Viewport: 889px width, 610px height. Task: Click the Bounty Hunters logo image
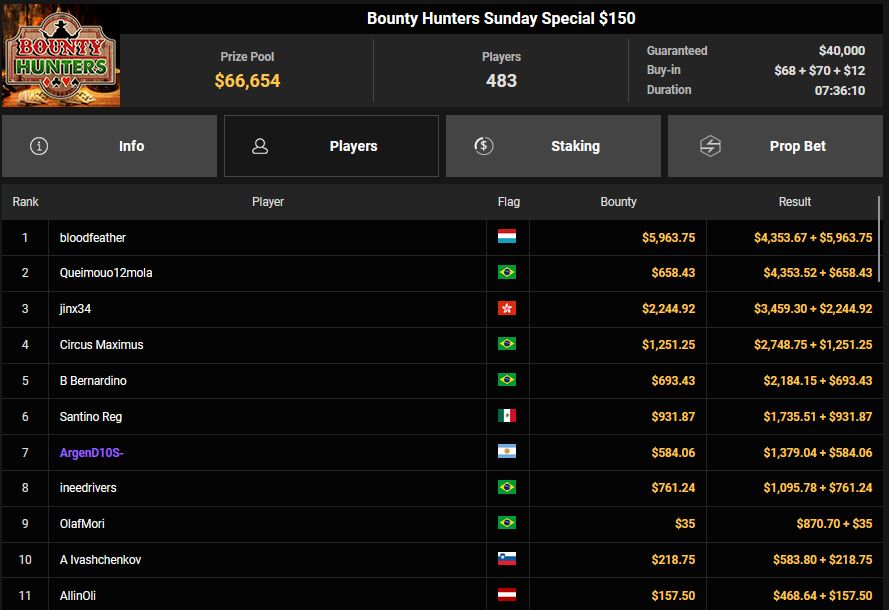click(x=61, y=56)
